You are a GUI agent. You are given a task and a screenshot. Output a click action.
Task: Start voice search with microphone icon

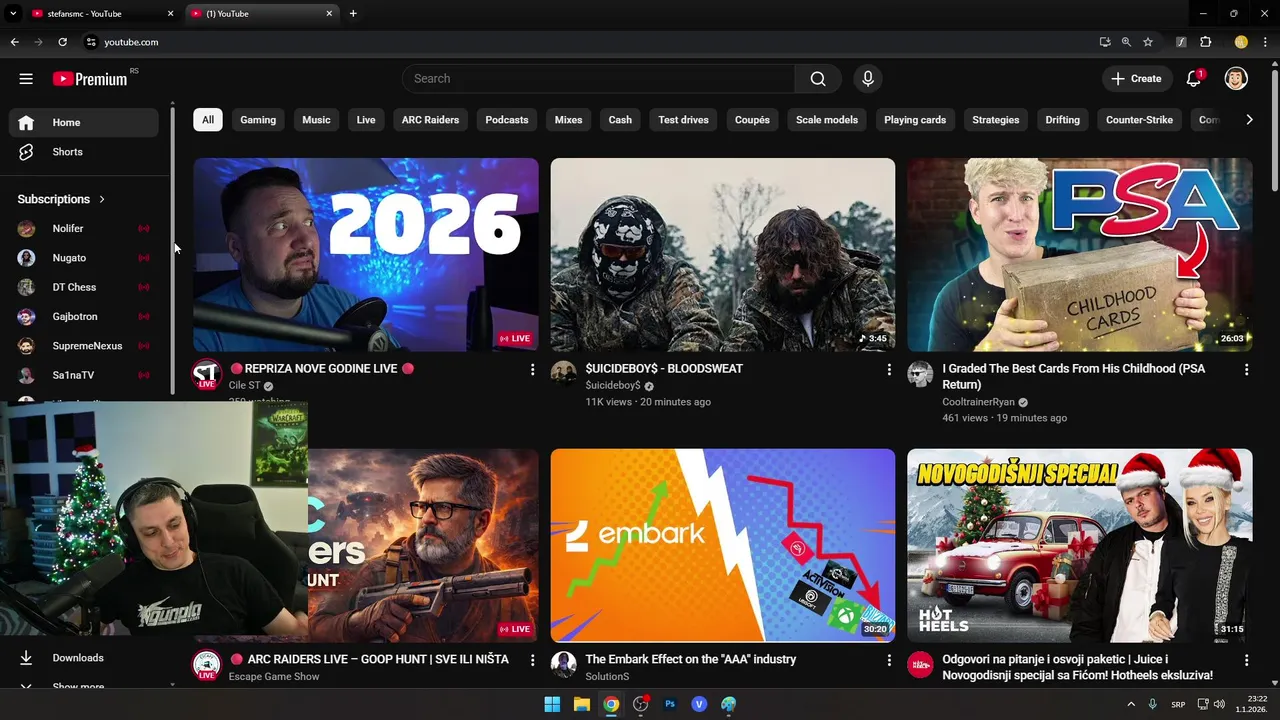[x=867, y=79]
